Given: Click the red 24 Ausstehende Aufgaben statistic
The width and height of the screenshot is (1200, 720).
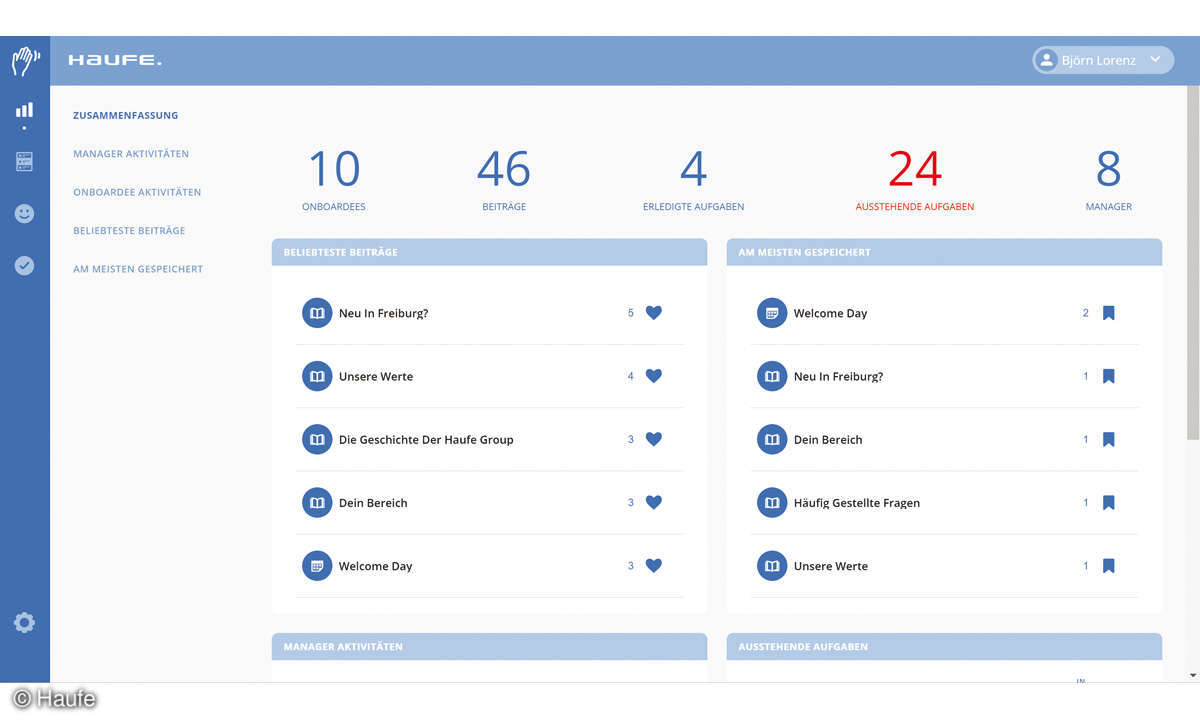Looking at the screenshot, I should pyautogui.click(x=915, y=180).
